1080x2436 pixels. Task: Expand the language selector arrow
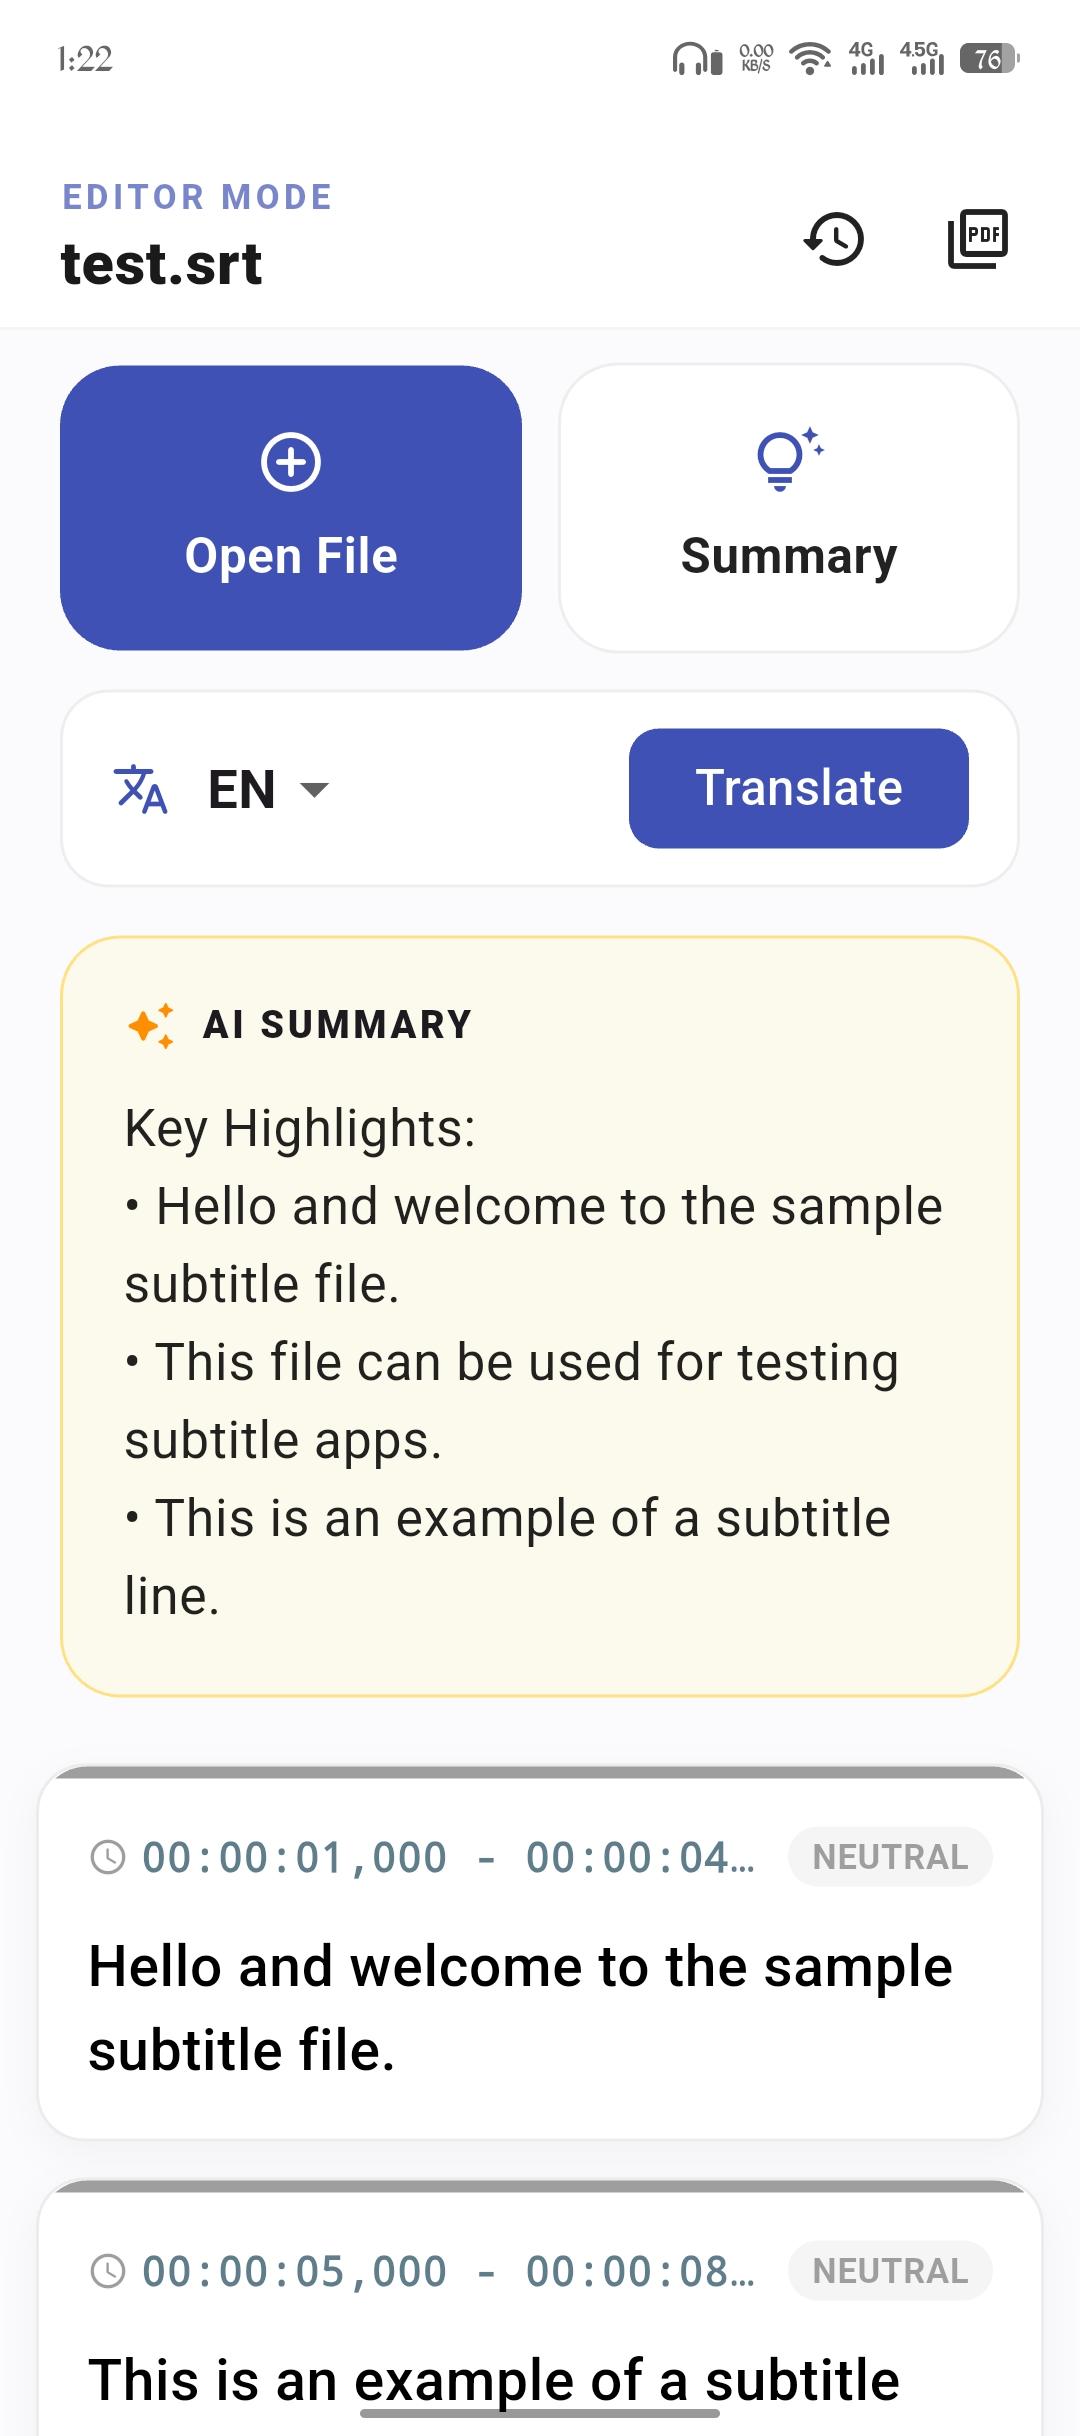coord(315,790)
